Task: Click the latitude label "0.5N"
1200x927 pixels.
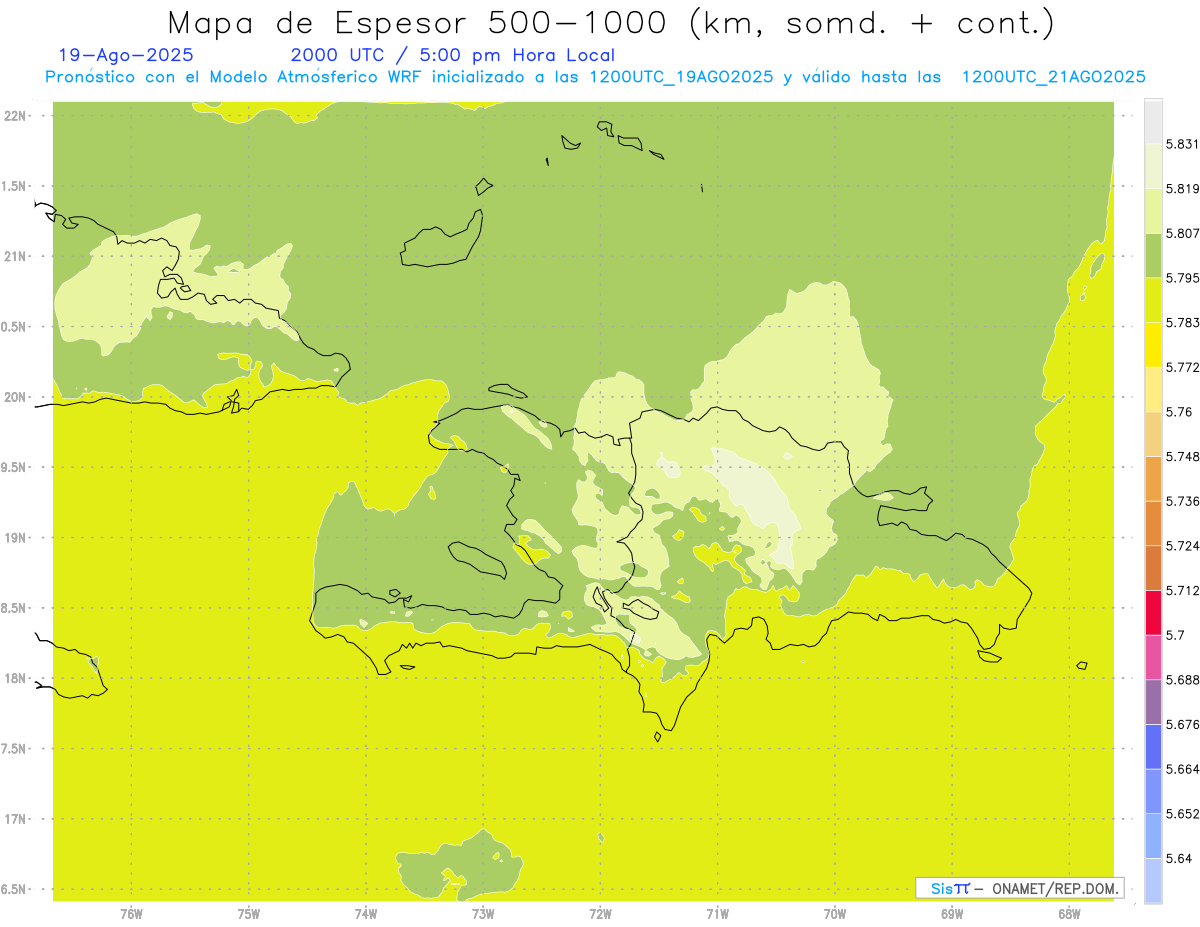Action: (x=14, y=327)
